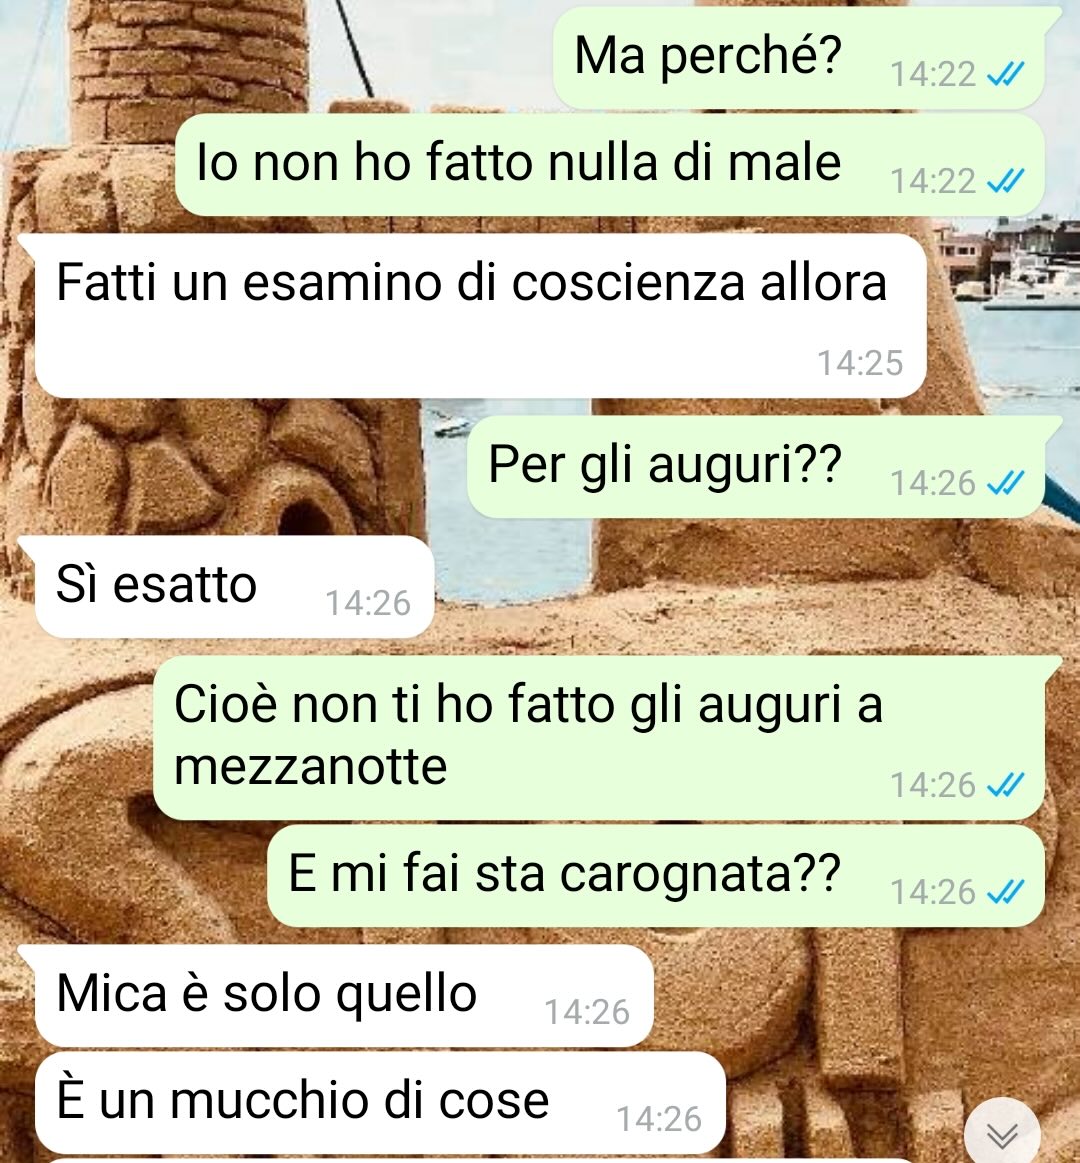Tap 14:26 timestamp beside 'Mica è solo quello'
This screenshot has width=1080, height=1163.
coord(587,1012)
